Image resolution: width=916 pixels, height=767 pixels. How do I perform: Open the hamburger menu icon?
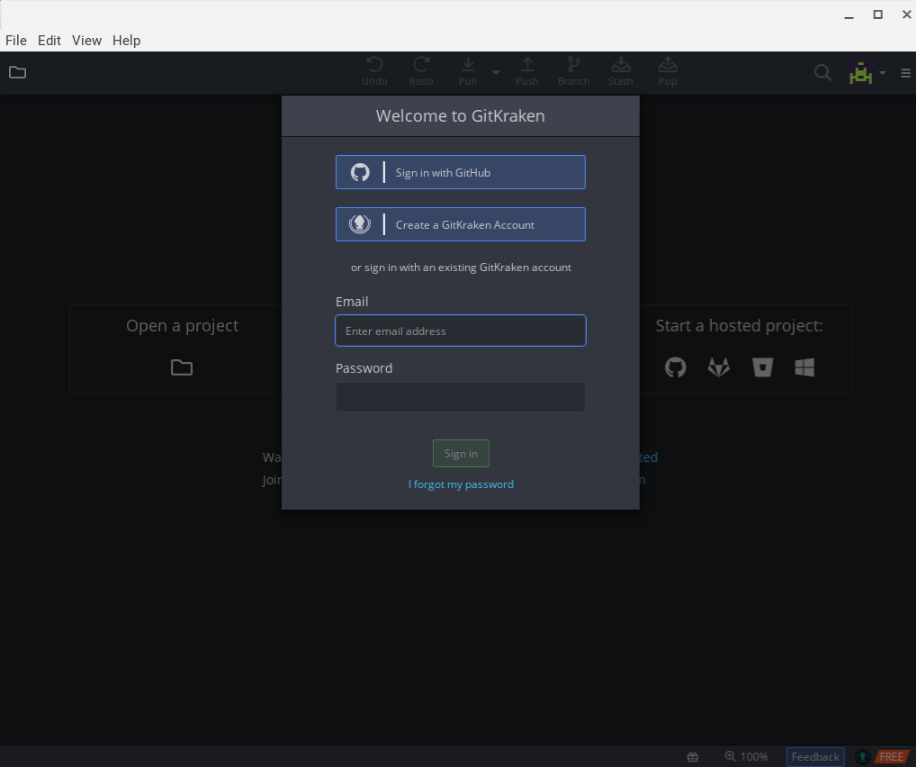point(905,73)
